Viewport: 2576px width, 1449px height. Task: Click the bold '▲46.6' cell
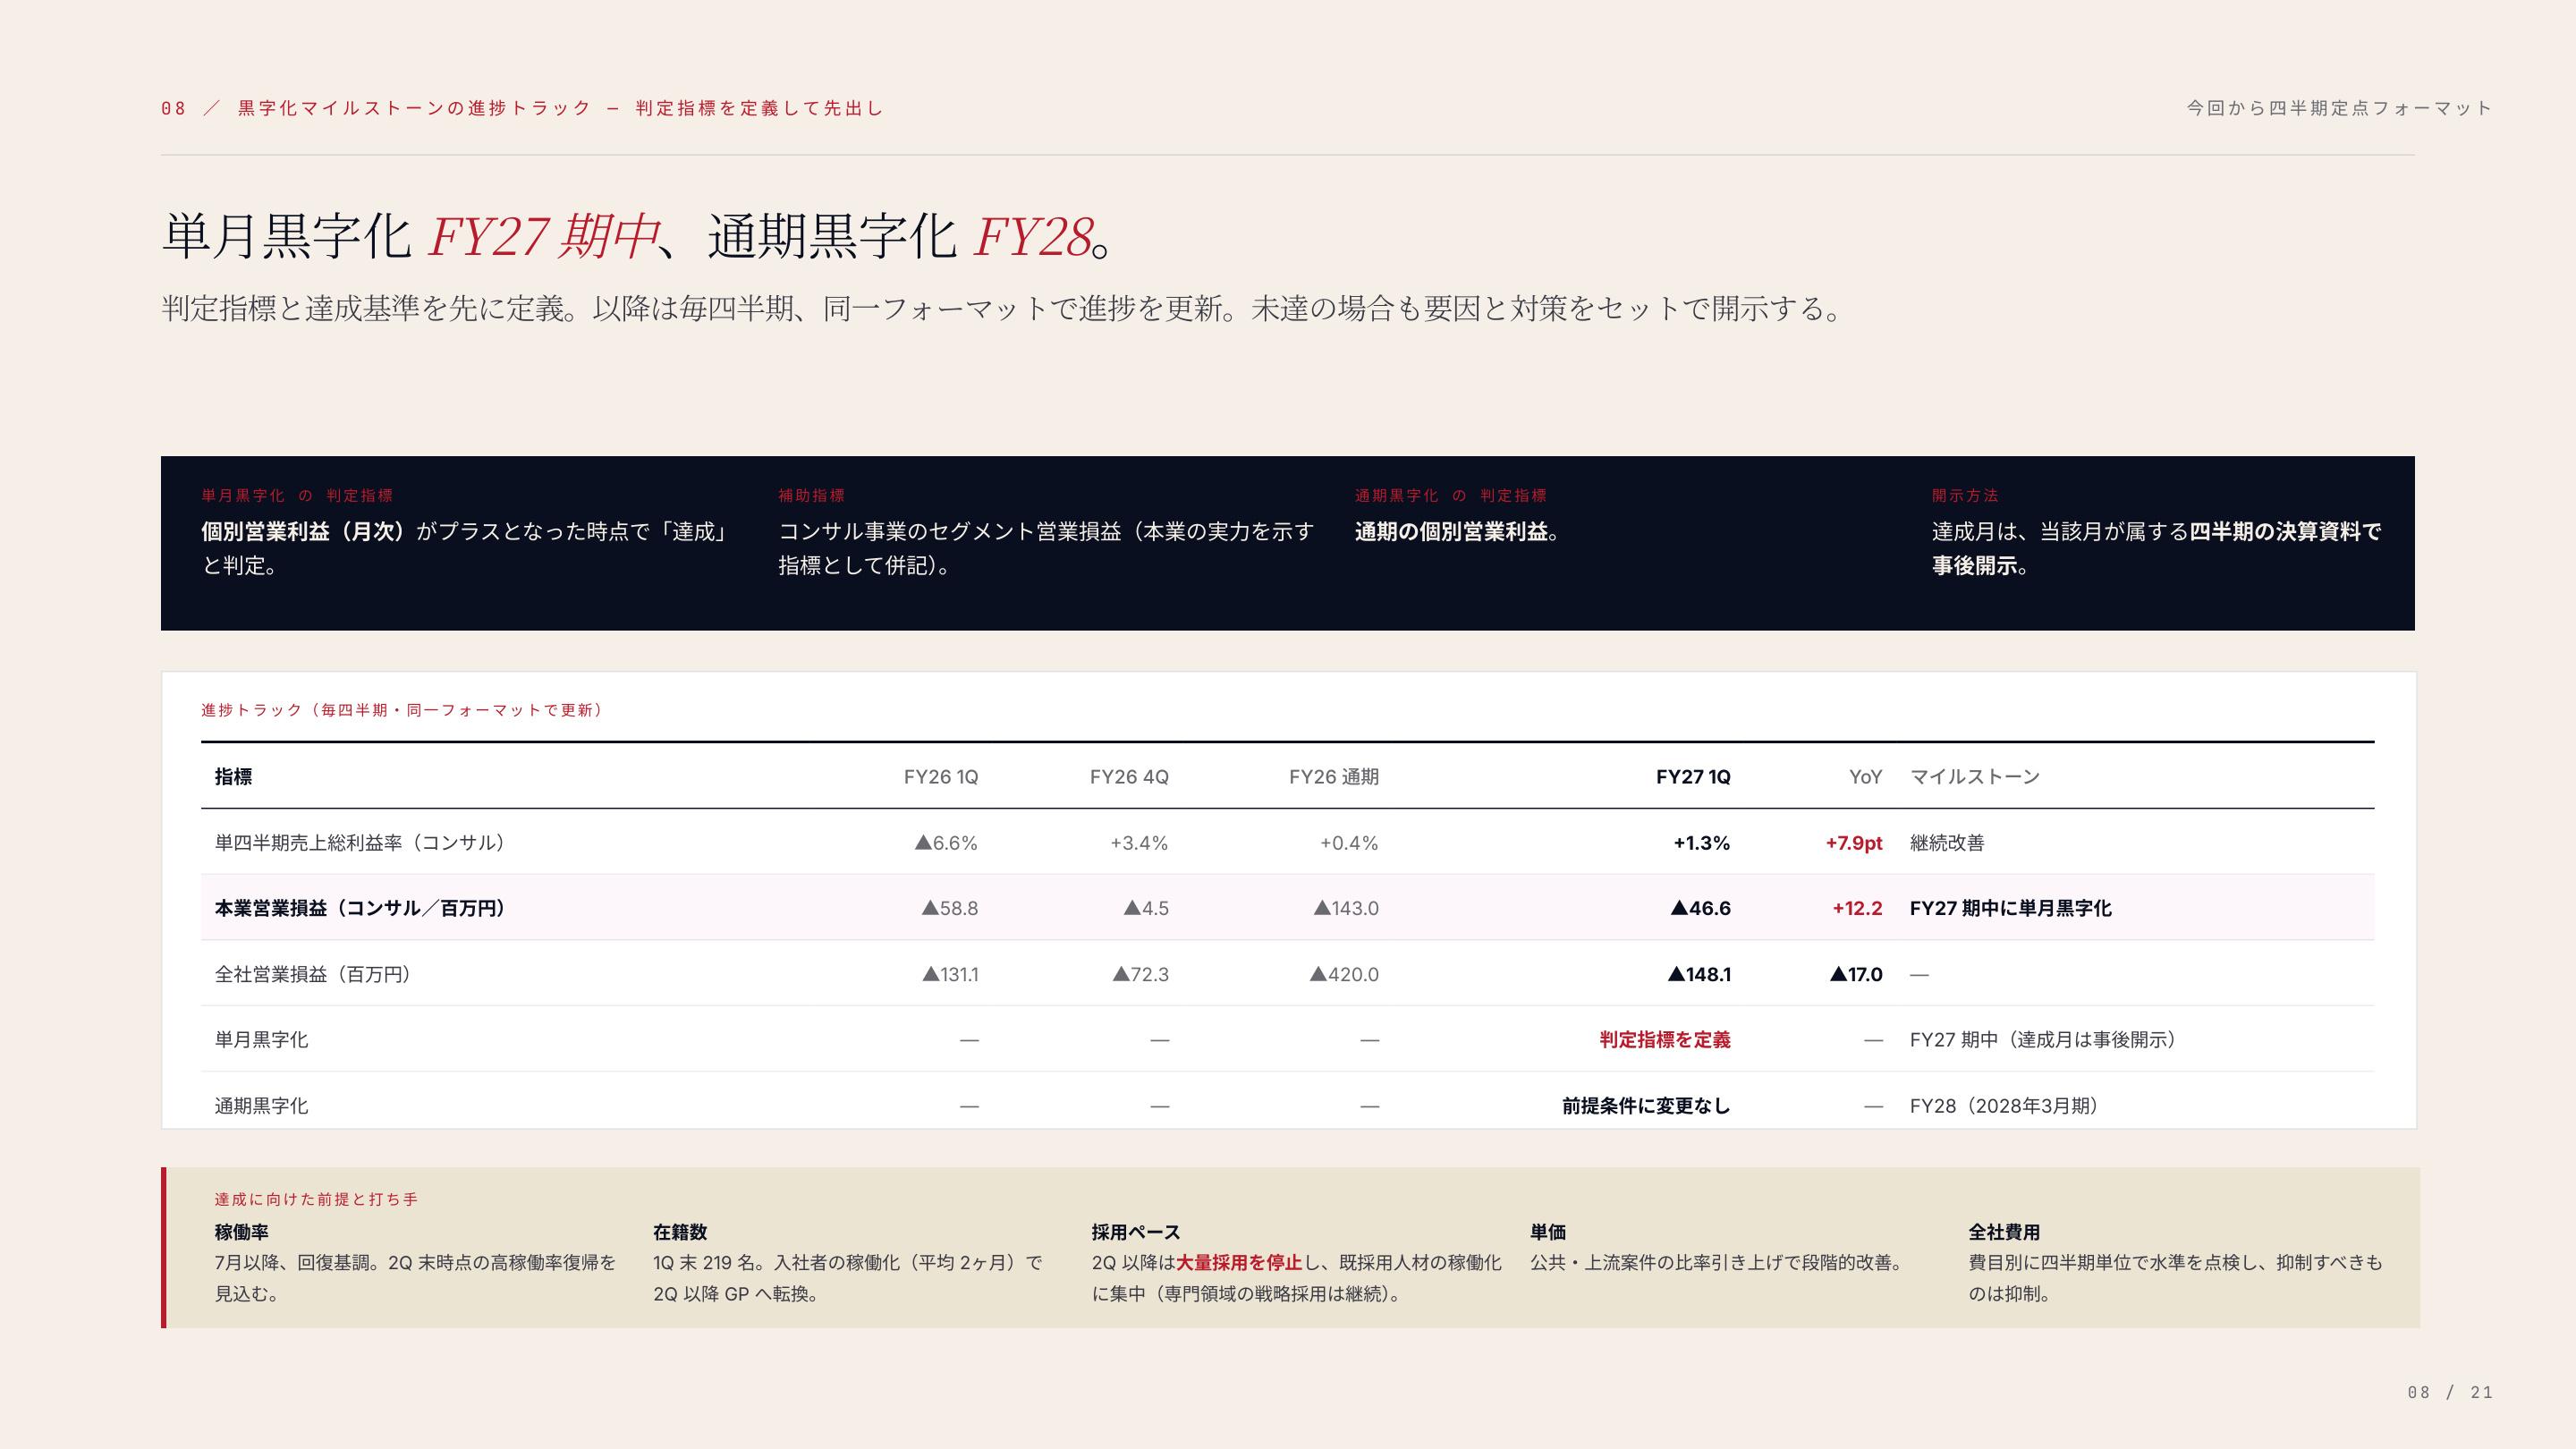[1701, 908]
